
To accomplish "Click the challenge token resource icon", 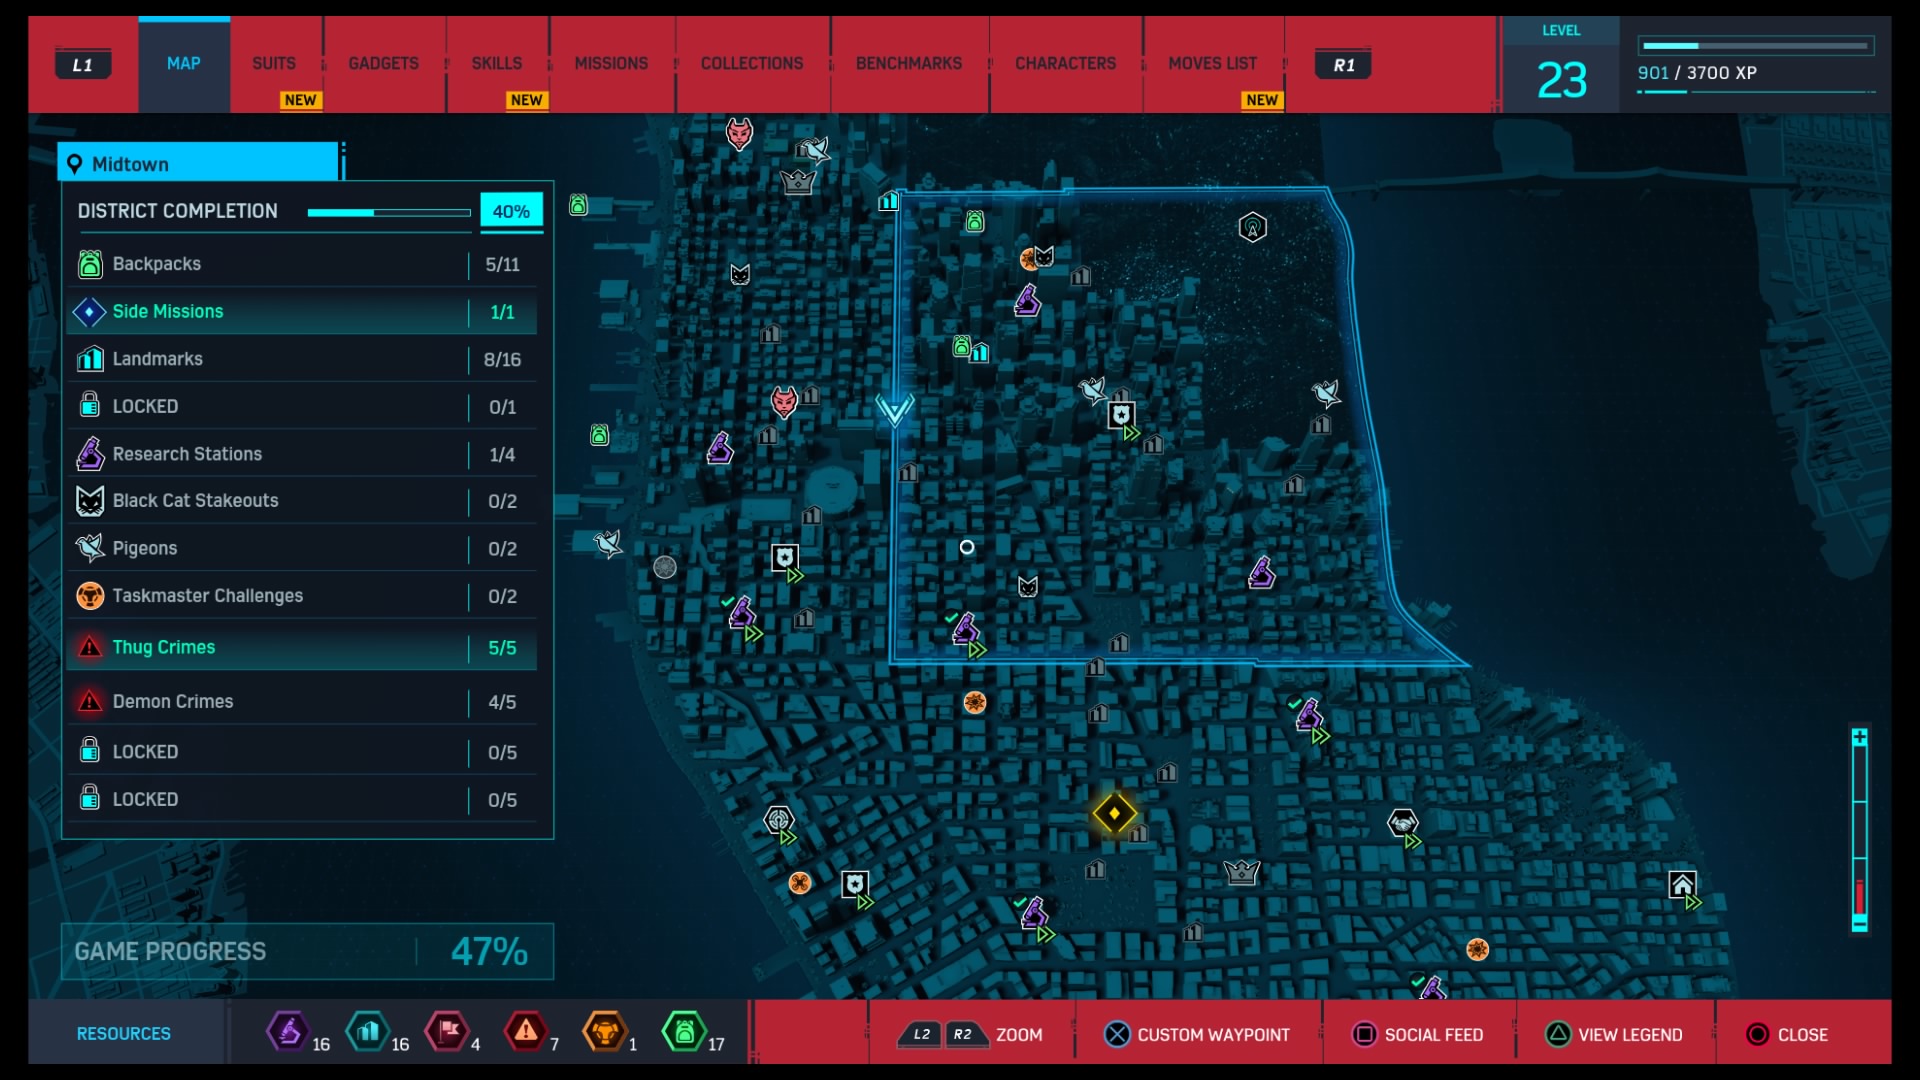I will (x=605, y=1031).
